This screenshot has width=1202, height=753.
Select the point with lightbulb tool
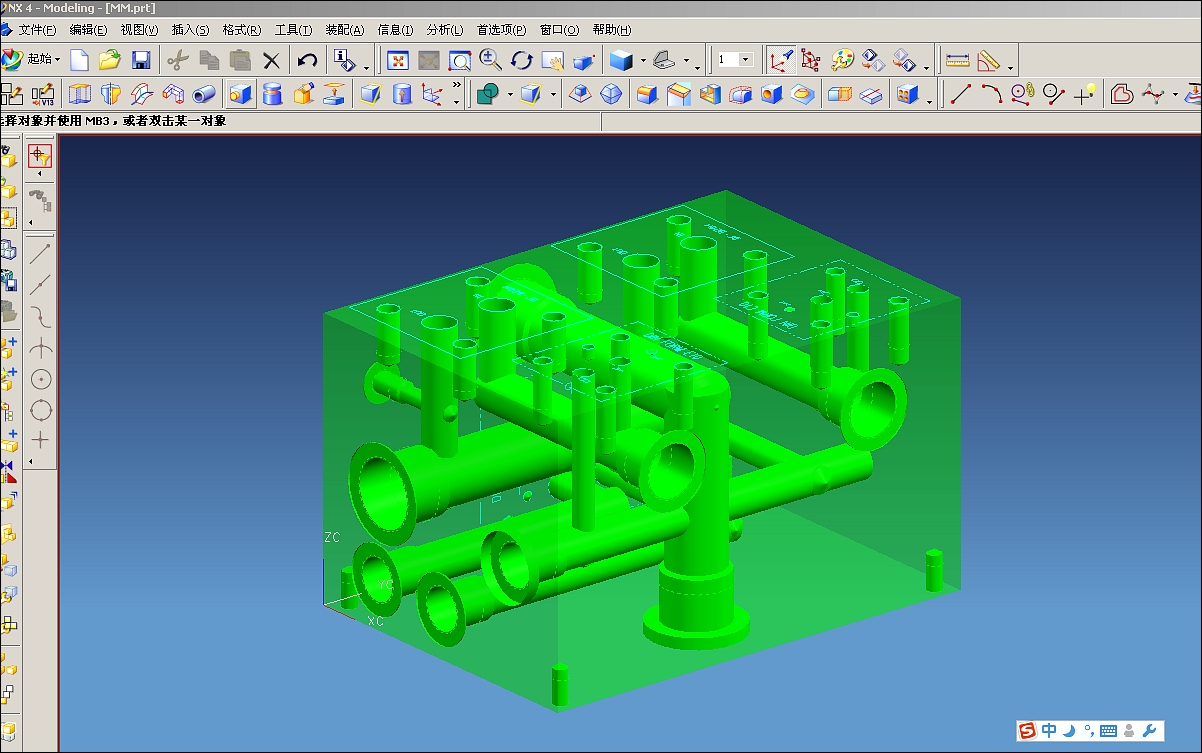1085,94
